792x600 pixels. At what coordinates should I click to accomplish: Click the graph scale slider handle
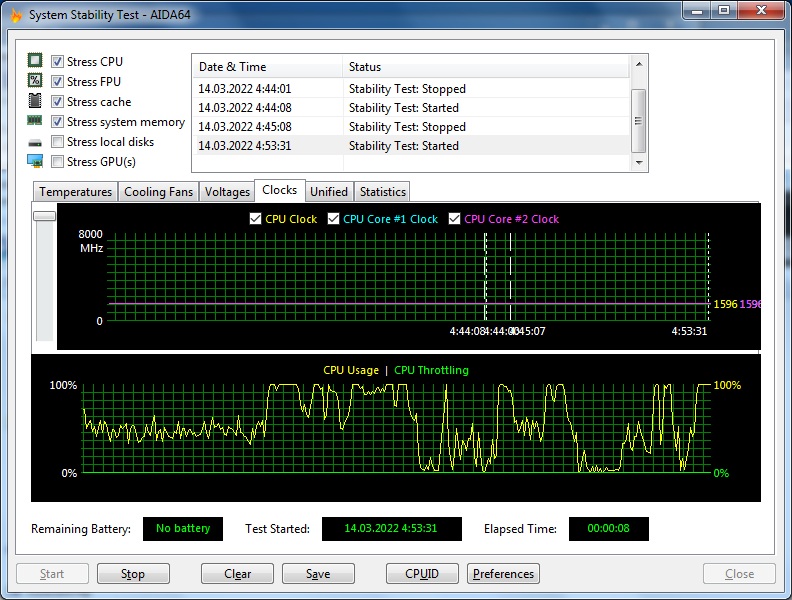pyautogui.click(x=44, y=216)
